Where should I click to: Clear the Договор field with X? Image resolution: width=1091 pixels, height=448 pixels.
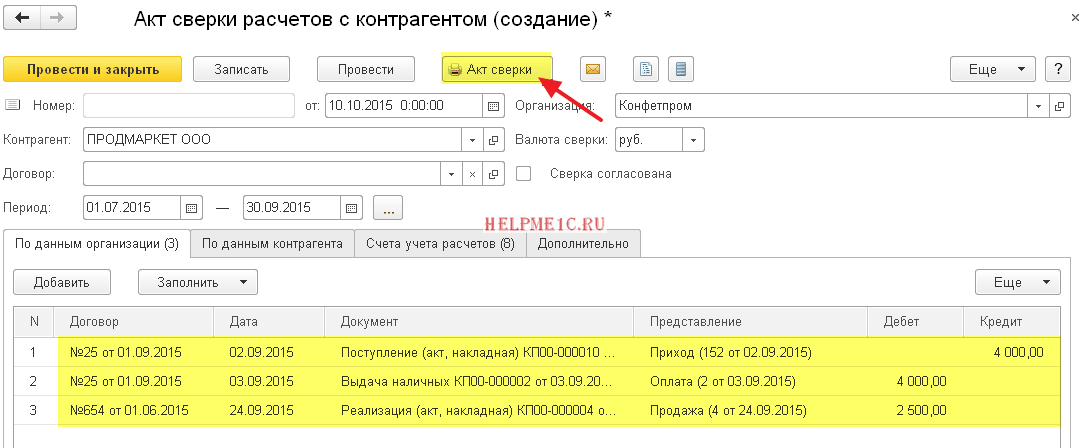click(472, 174)
